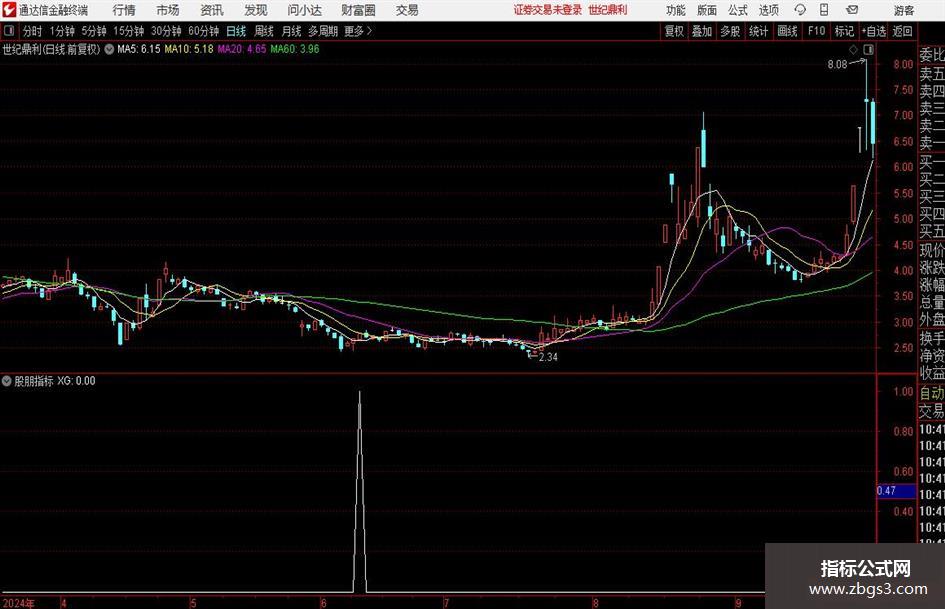Viewport: 945px width, 609px height.
Task: Click the 多股 multi-stock button
Action: [730, 31]
